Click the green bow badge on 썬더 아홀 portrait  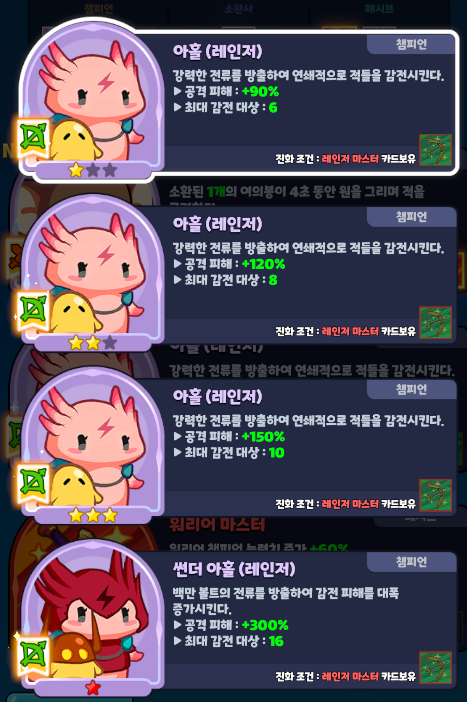[x=34, y=656]
